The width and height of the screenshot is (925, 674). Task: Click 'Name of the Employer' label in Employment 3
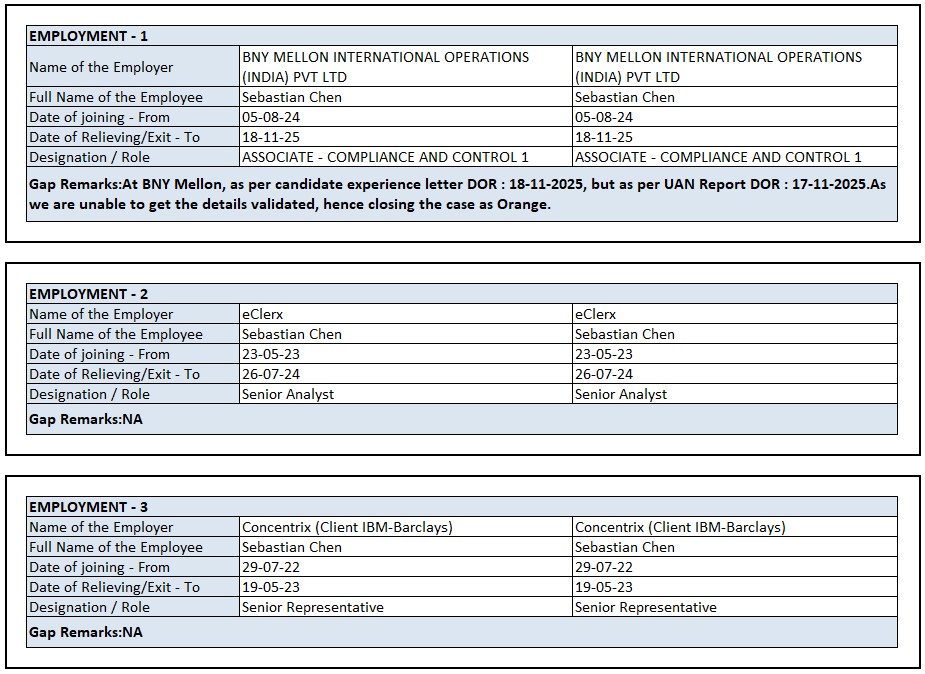coord(101,527)
